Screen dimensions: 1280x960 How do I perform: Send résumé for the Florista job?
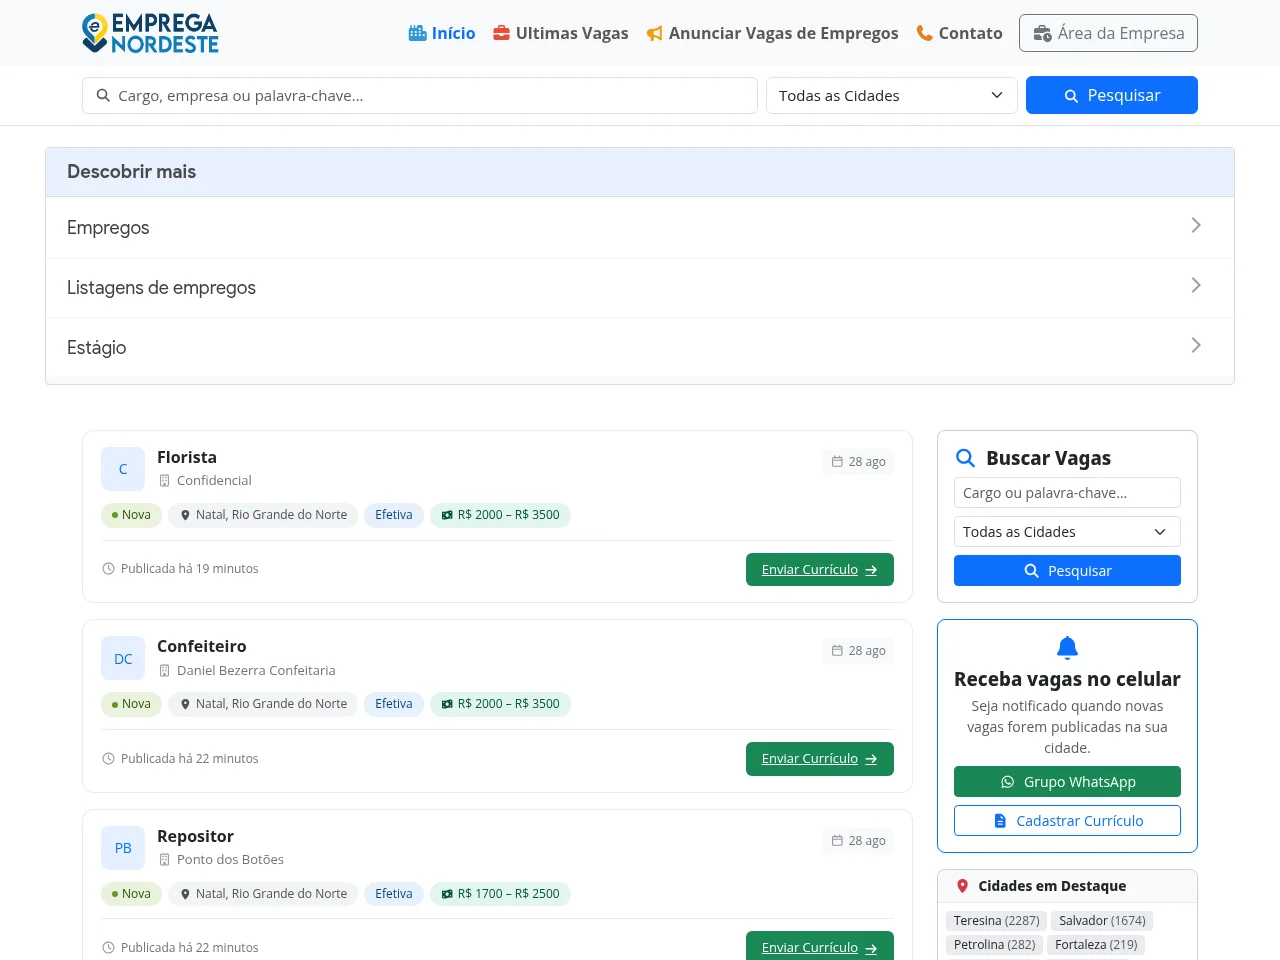[820, 570]
